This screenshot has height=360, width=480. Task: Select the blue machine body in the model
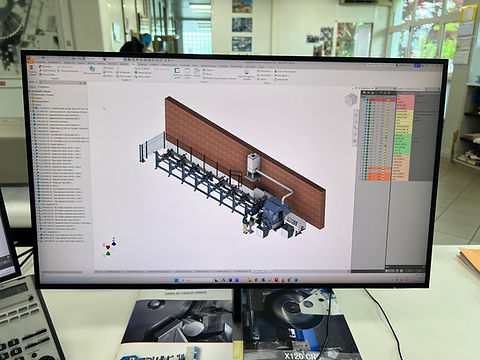coord(274,213)
